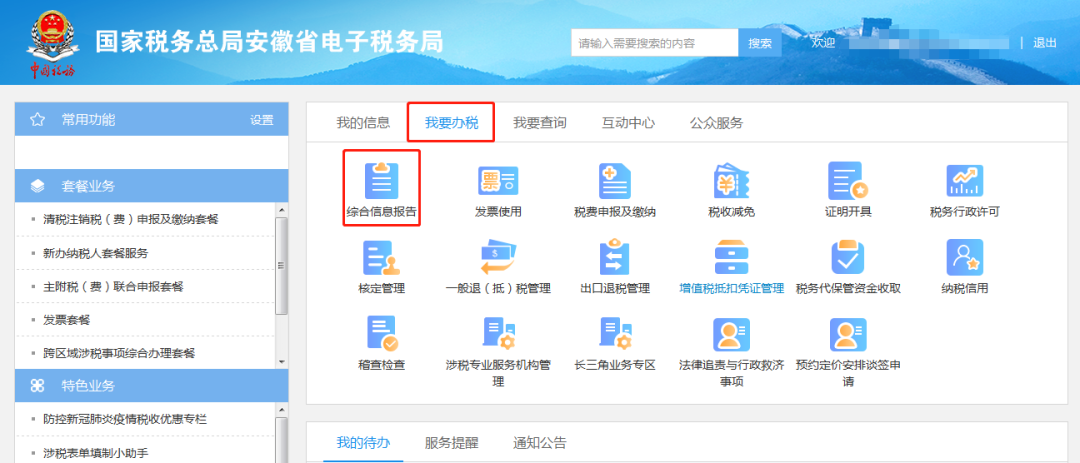Open 涉税表单填制小助手
The width and height of the screenshot is (1080, 463).
click(x=95, y=453)
